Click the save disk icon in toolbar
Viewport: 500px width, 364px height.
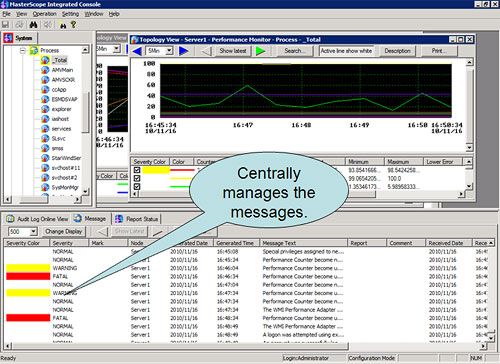tap(5, 25)
